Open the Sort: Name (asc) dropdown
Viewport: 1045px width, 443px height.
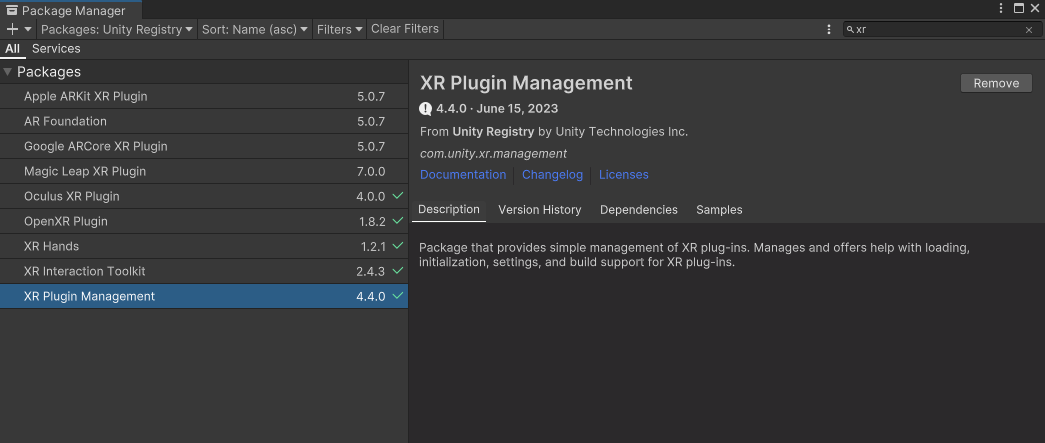(255, 29)
